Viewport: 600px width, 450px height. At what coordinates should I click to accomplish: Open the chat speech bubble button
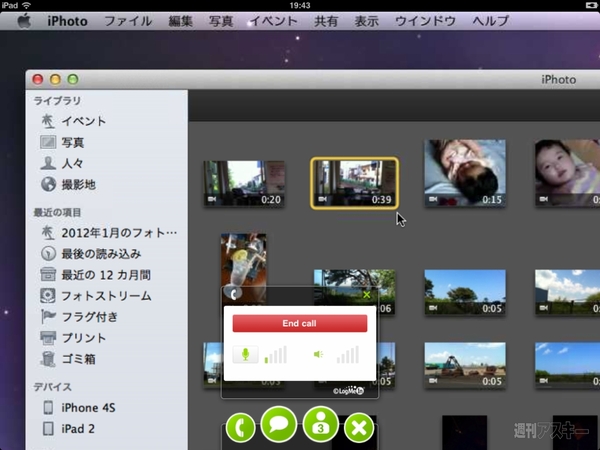279,425
